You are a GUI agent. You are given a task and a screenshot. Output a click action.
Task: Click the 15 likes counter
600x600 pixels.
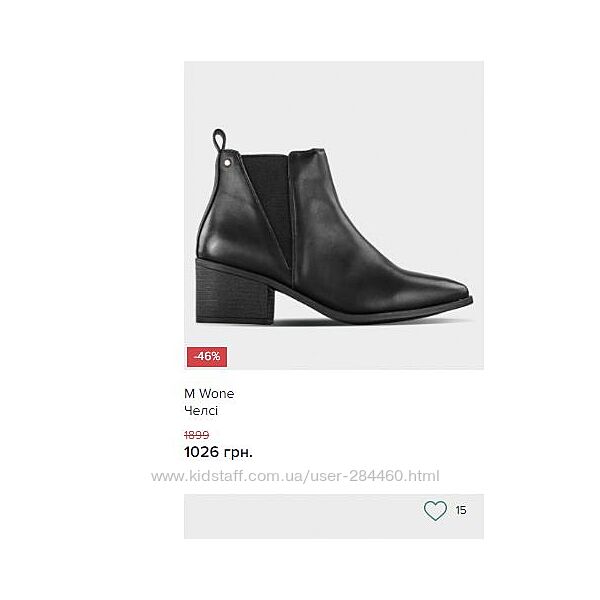point(461,510)
